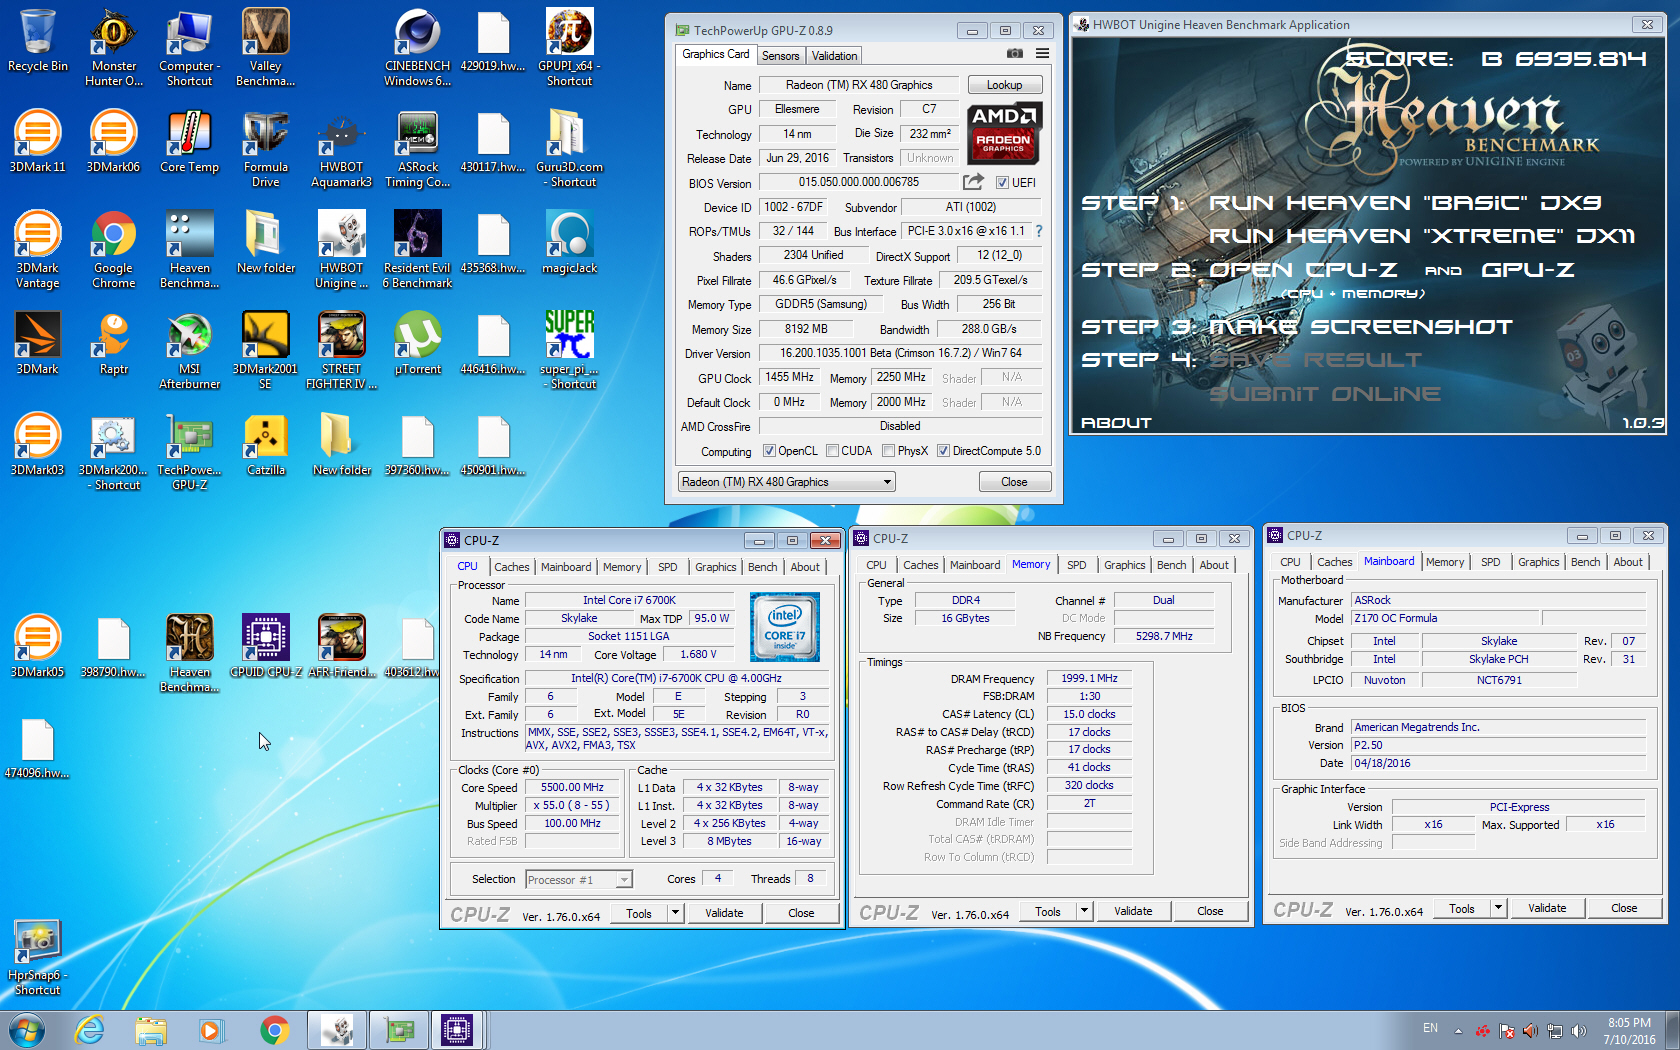Toggle the DirectCompute 5.0 checkbox
Image resolution: width=1680 pixels, height=1050 pixels.
pos(943,451)
